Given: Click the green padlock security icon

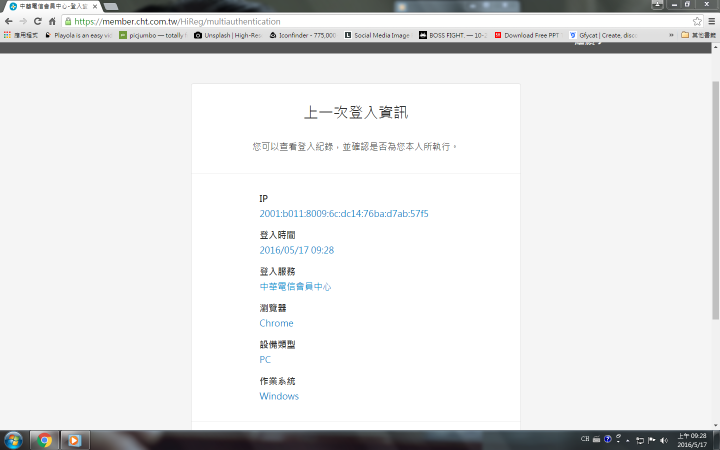Looking at the screenshot, I should click(68, 21).
